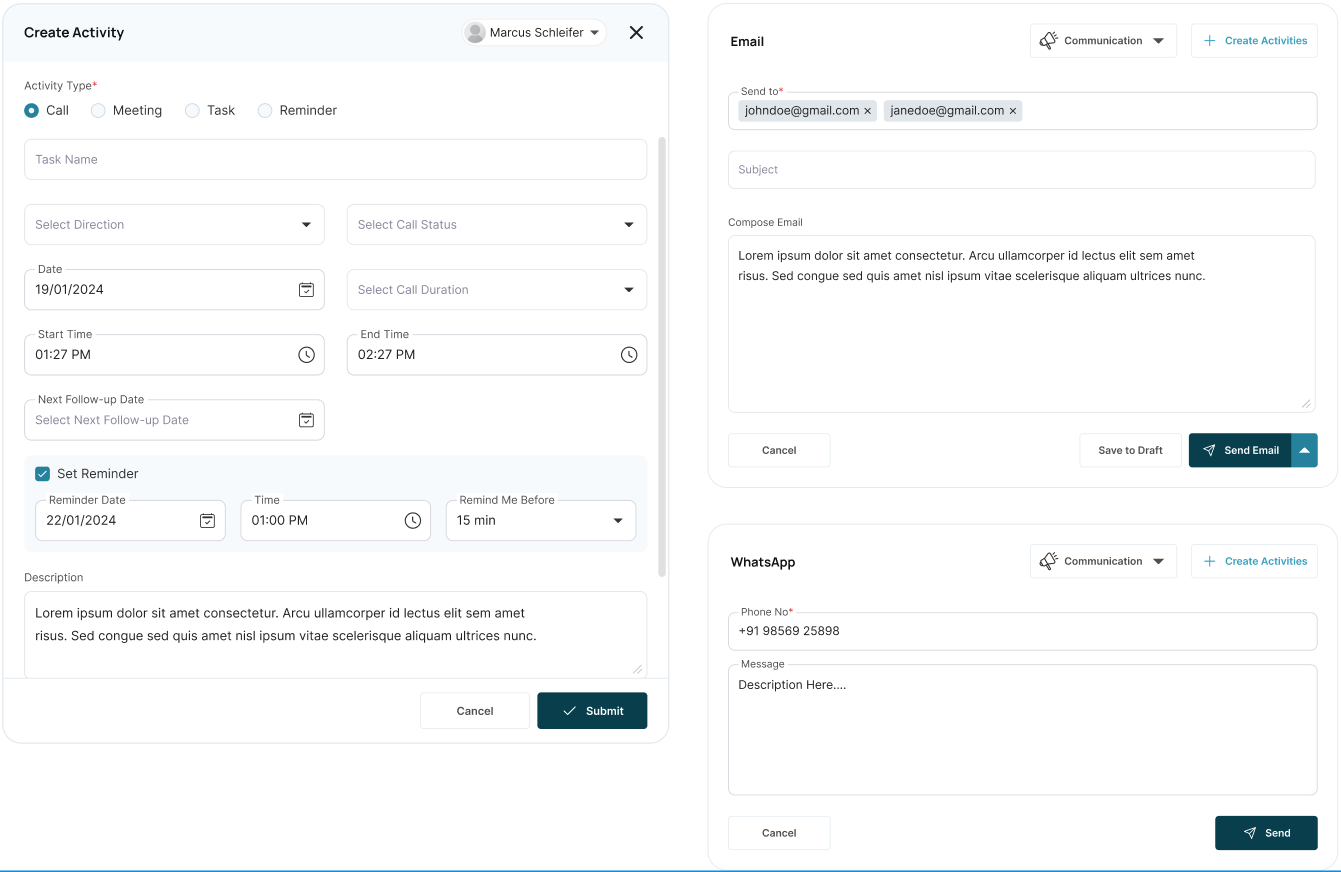Open the Reminder Date calendar icon
1341x872 pixels.
(x=207, y=521)
